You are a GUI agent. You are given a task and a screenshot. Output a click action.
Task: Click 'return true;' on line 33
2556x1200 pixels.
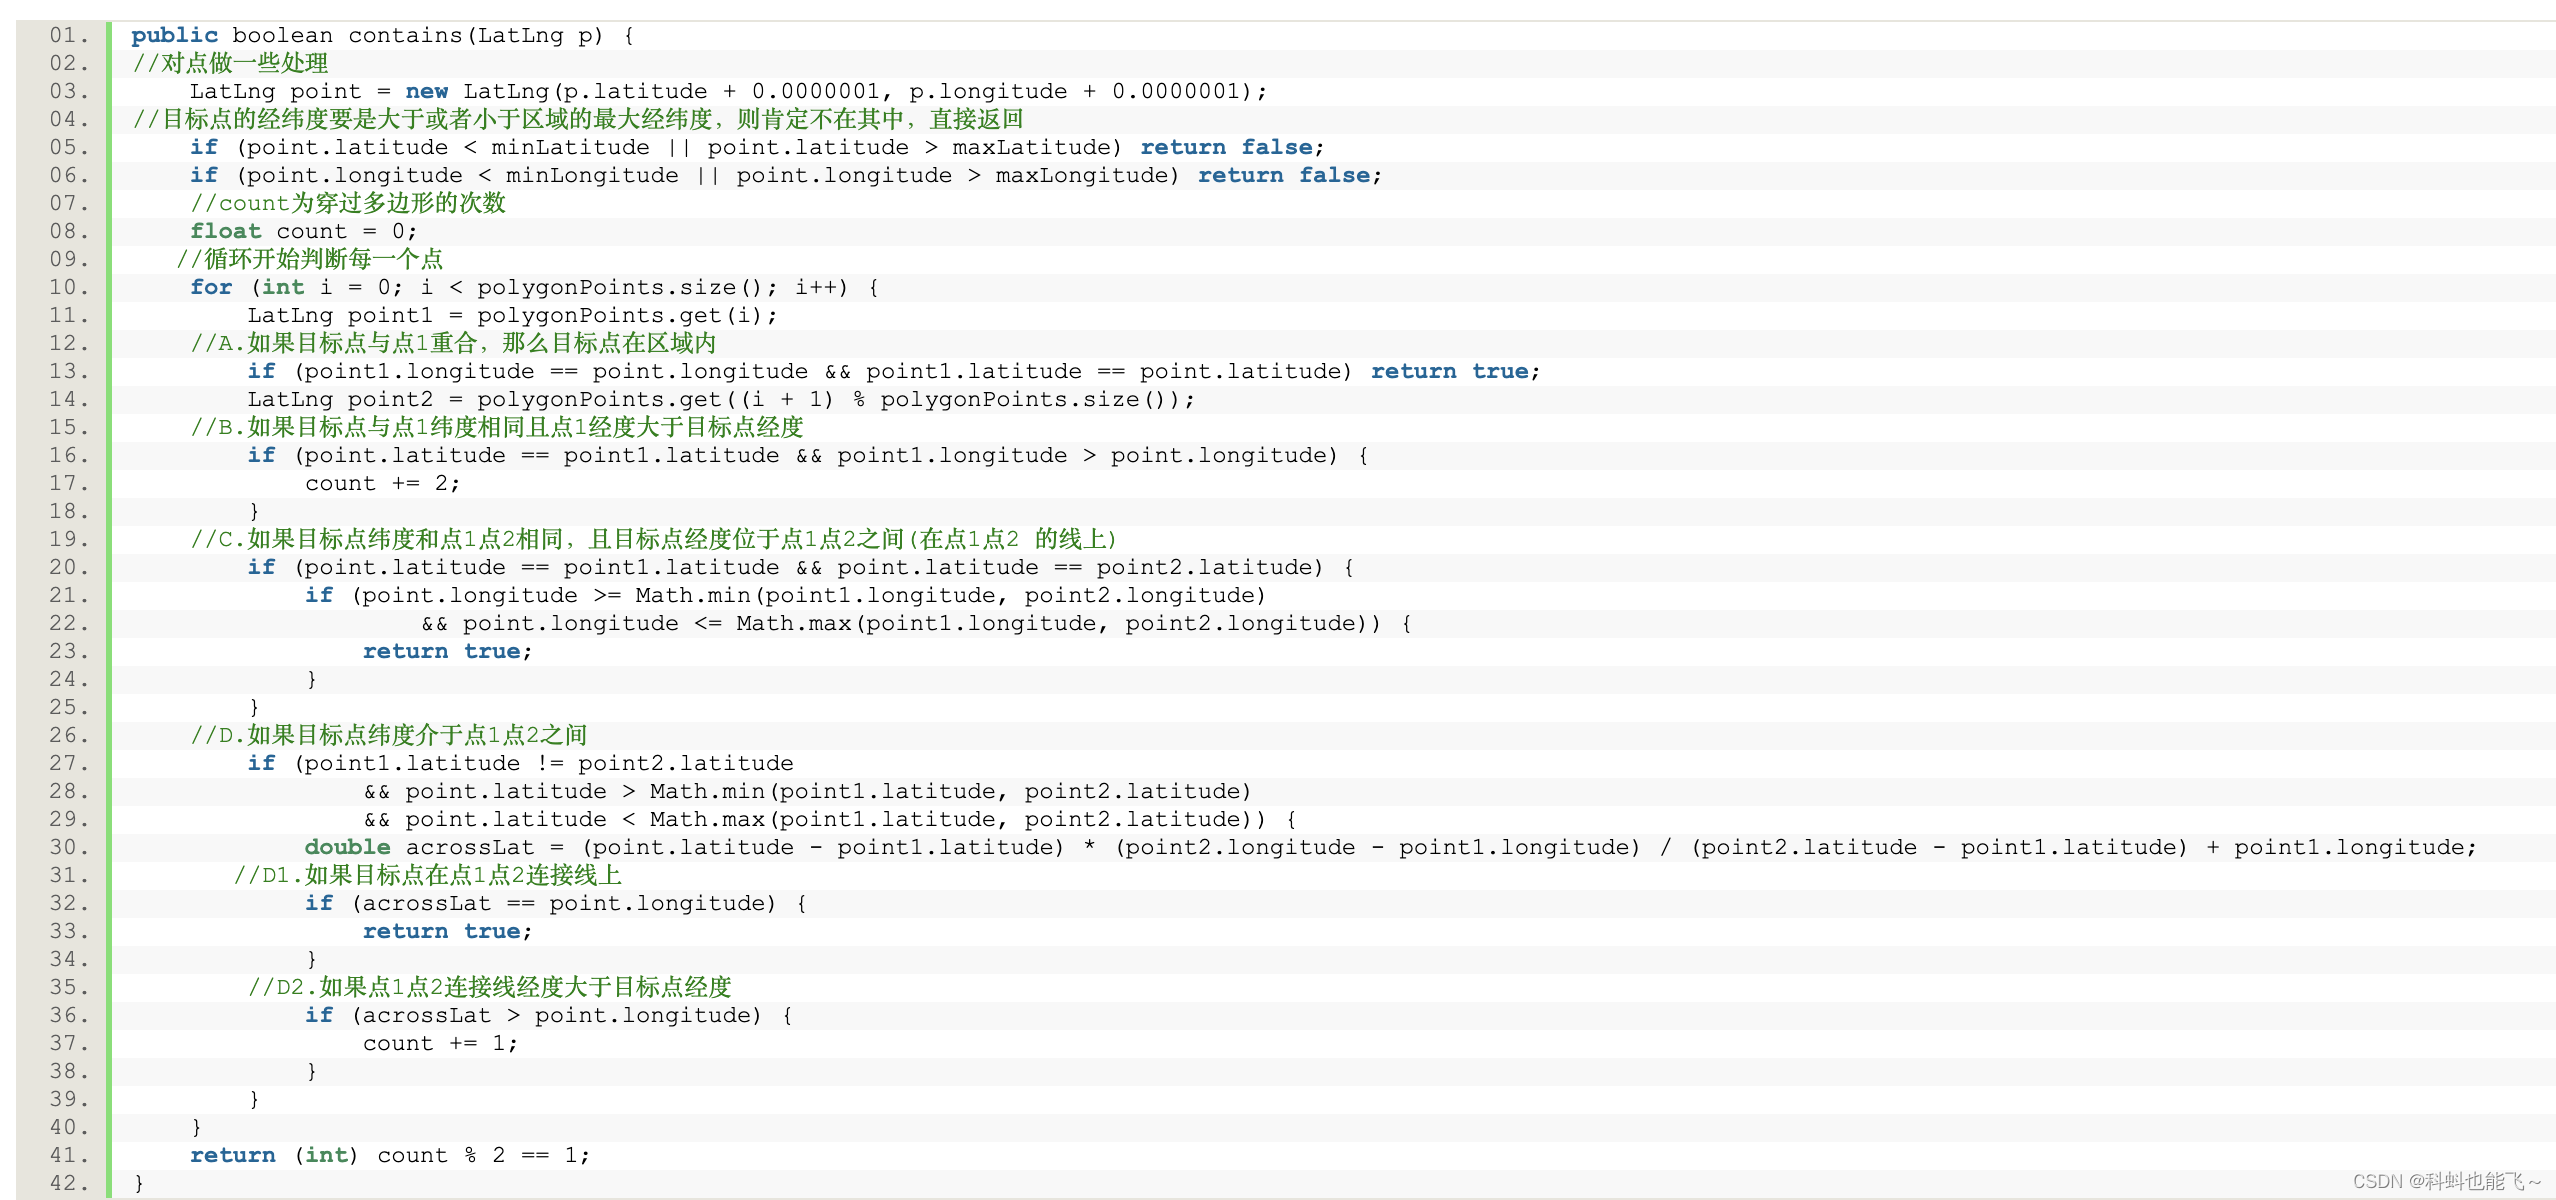click(x=448, y=932)
